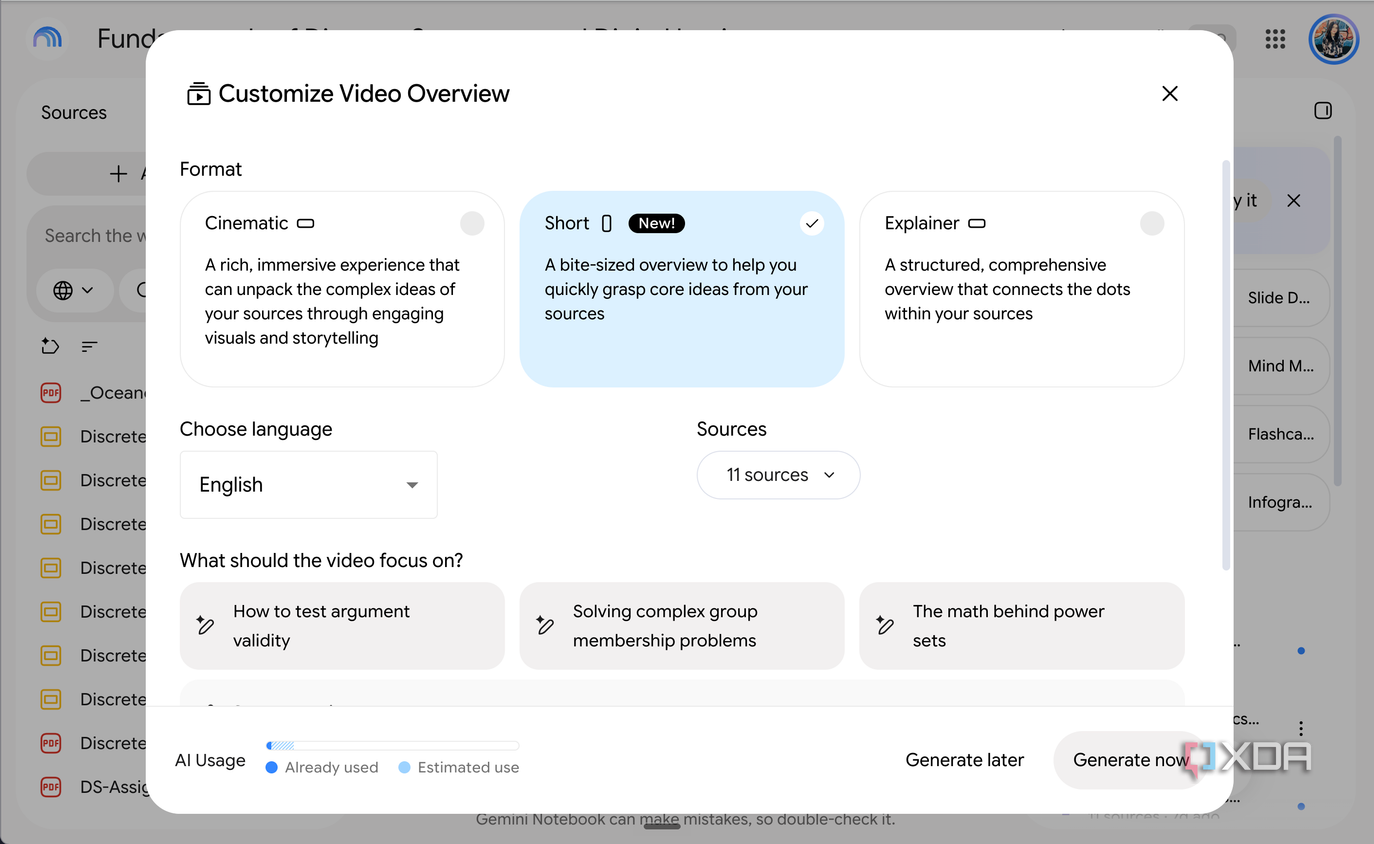Viewport: 1374px width, 844px height.
Task: Open the three-dot more options menu
Action: 1301,729
